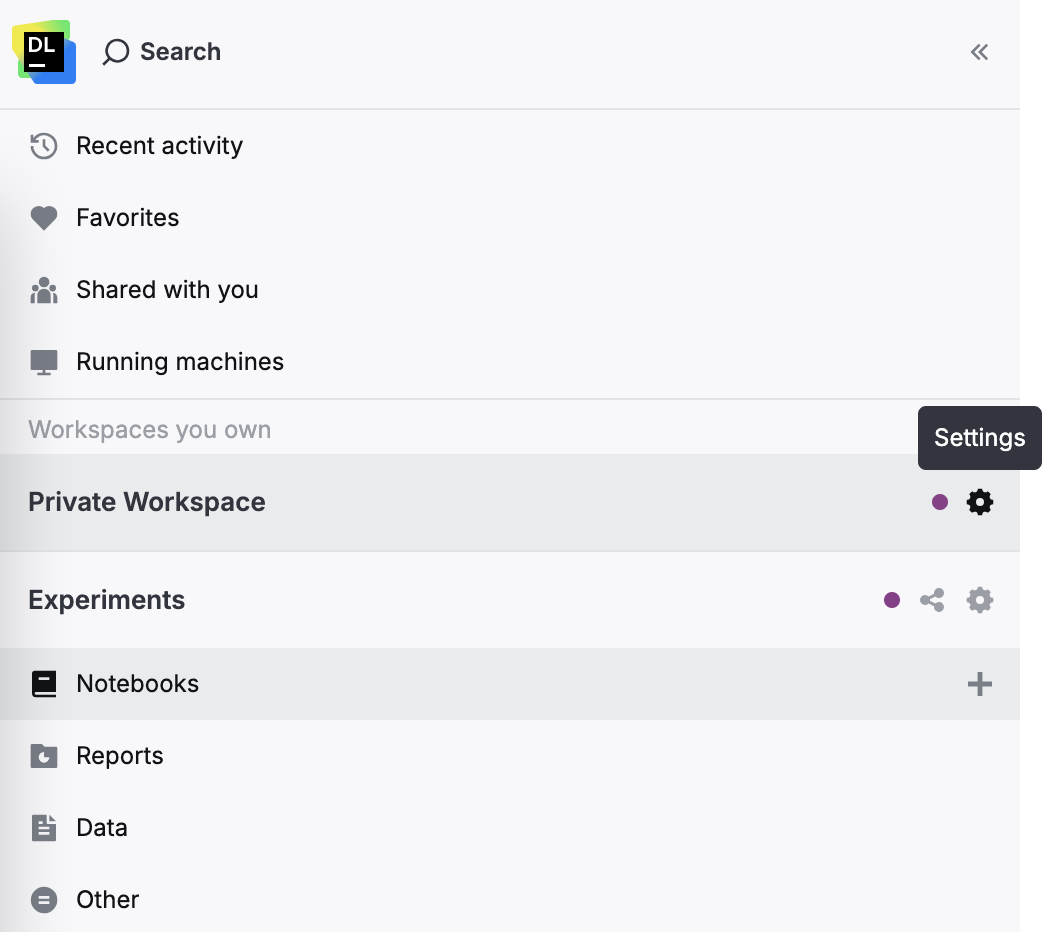Click the purple status dot next to Experiments

coord(891,600)
